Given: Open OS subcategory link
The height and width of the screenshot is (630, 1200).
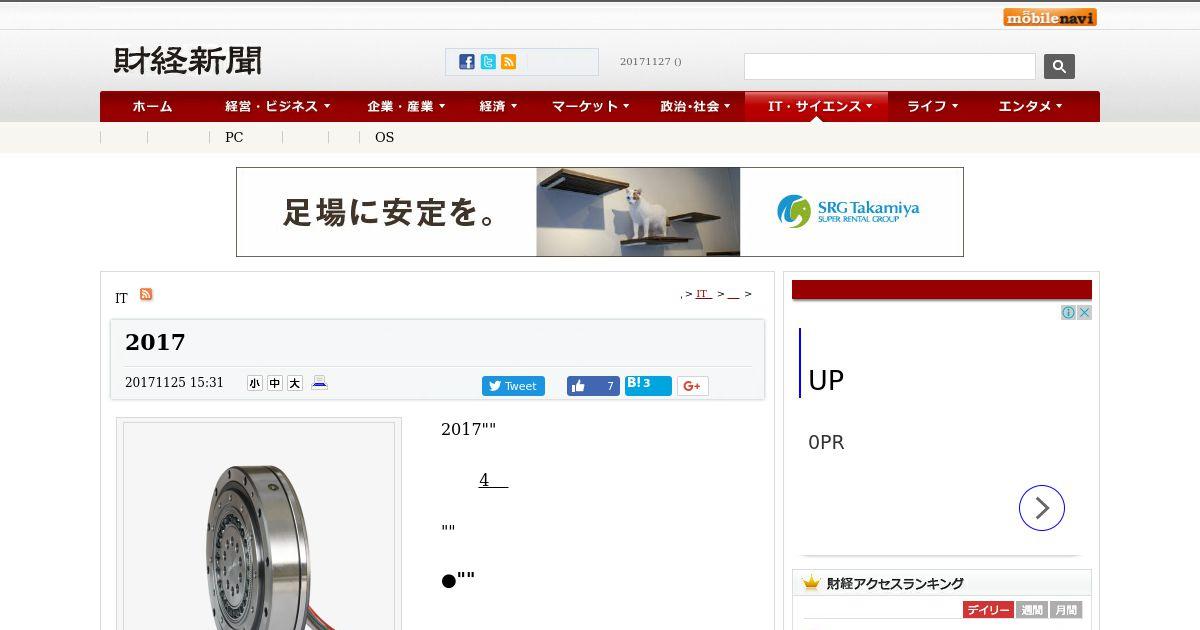Looking at the screenshot, I should point(385,137).
